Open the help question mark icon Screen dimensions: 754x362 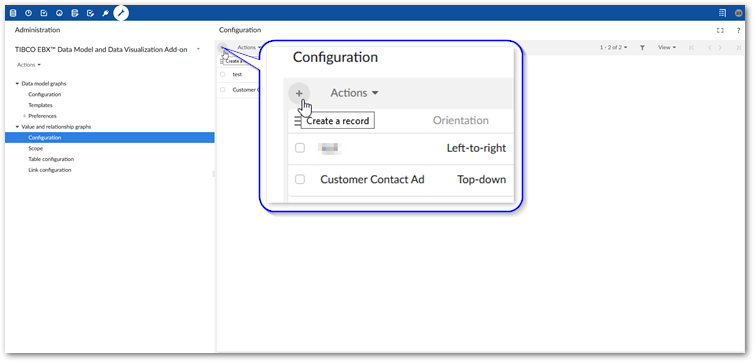coord(739,30)
